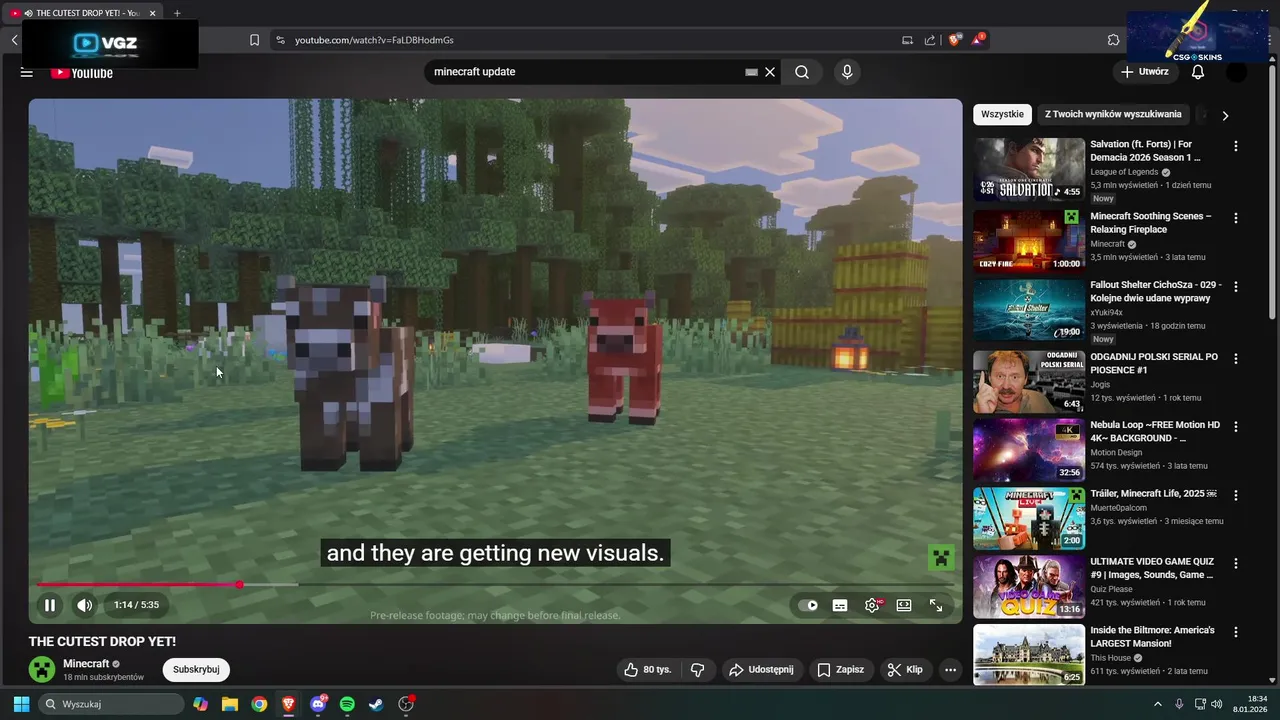
Task: Expand hidden system tray icons chevron
Action: [1158, 704]
